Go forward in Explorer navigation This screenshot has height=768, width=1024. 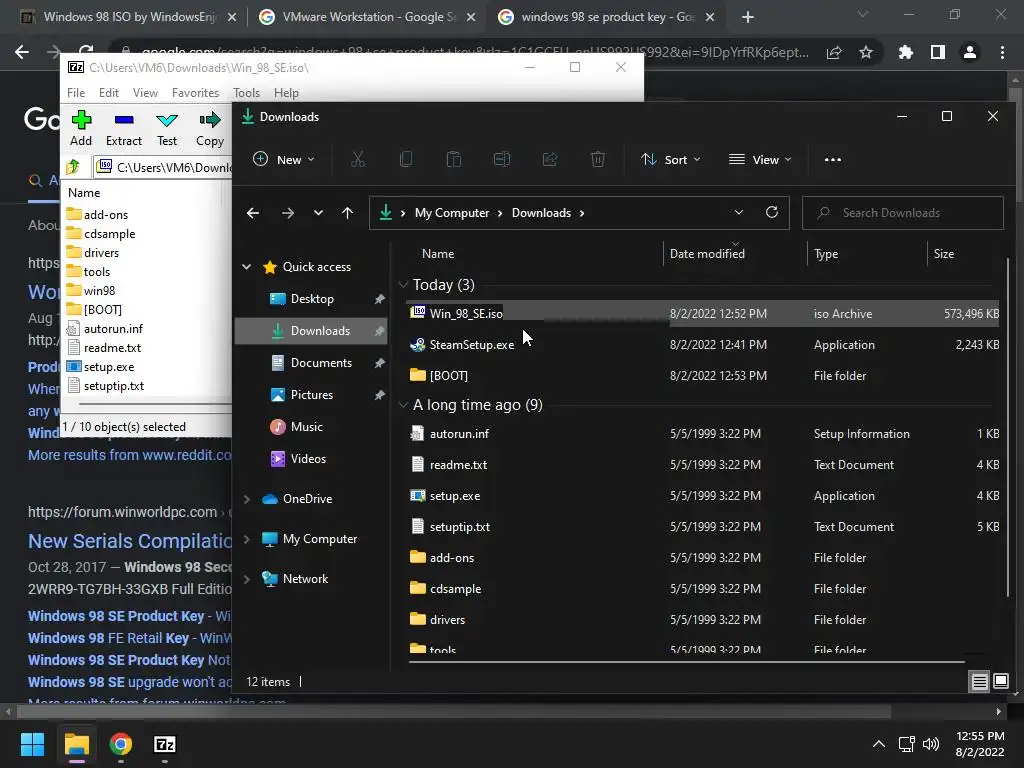click(287, 213)
